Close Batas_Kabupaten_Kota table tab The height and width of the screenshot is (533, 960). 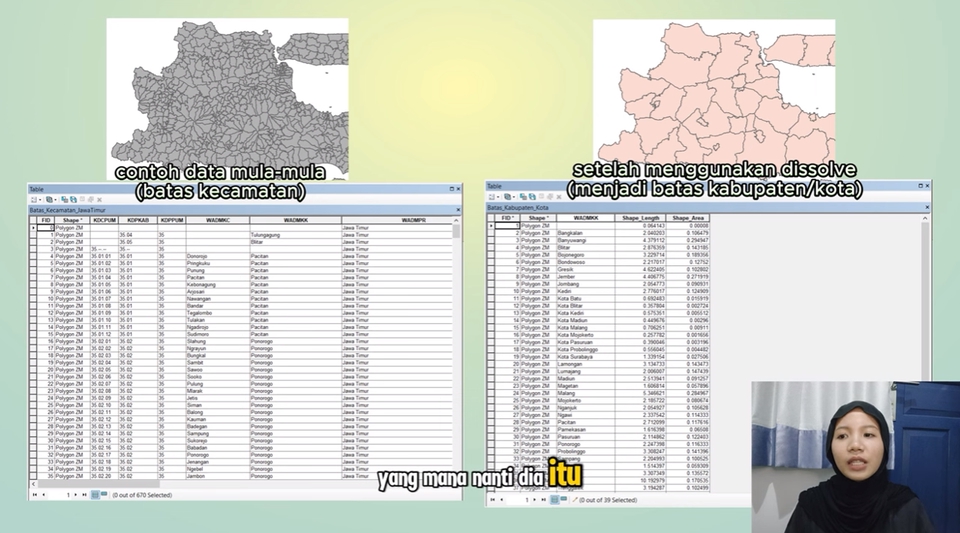point(926,207)
